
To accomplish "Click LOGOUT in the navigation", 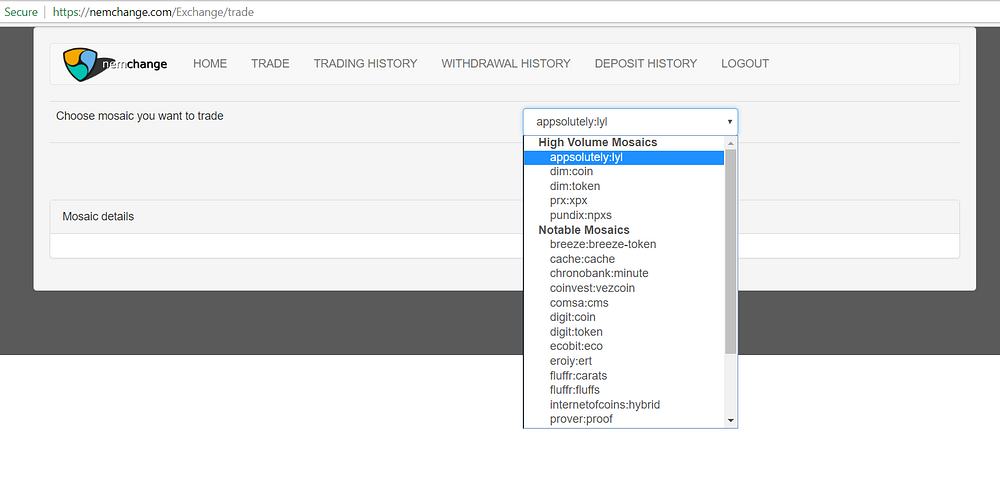I will click(x=745, y=64).
